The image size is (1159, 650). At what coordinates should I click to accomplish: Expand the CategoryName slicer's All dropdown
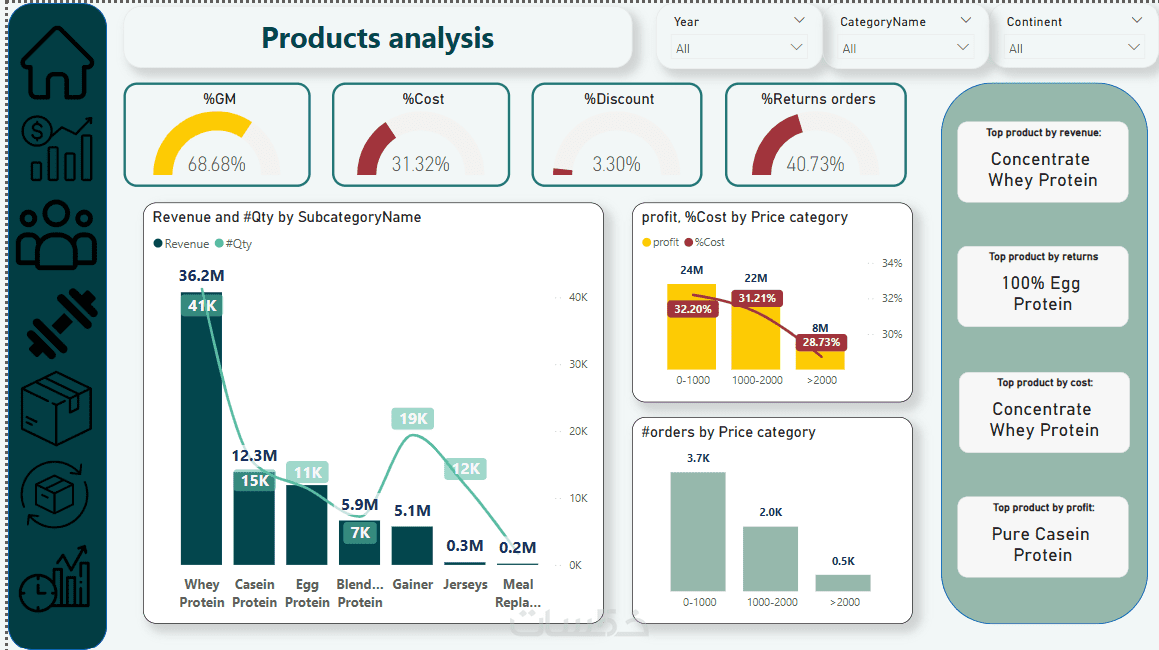click(906, 48)
